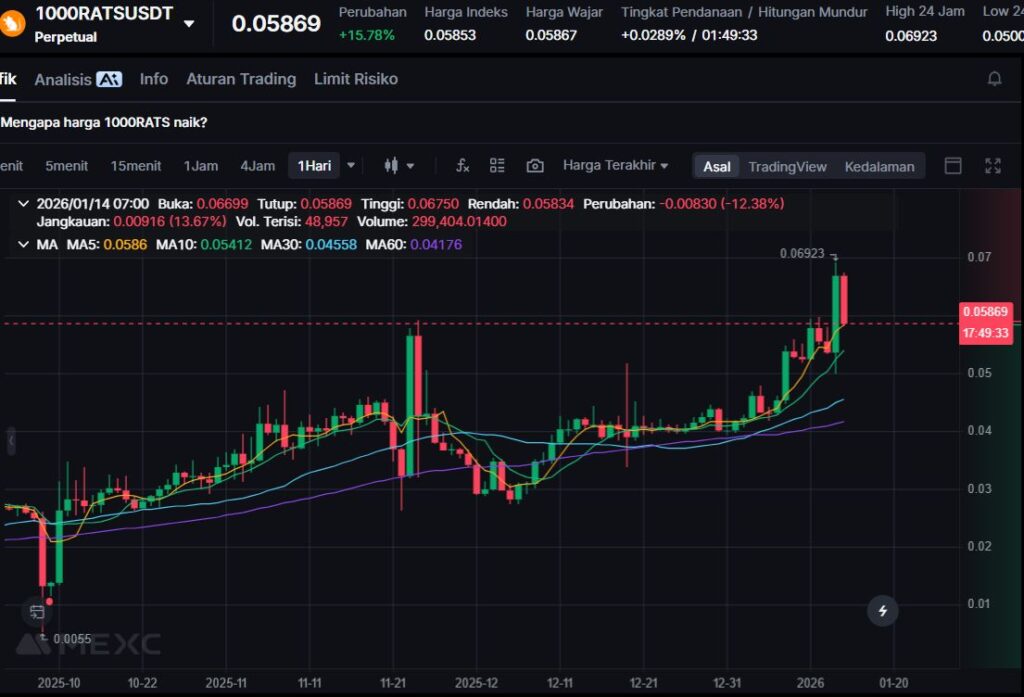Take a chart snapshot with camera icon
The width and height of the screenshot is (1024, 697).
tap(535, 166)
